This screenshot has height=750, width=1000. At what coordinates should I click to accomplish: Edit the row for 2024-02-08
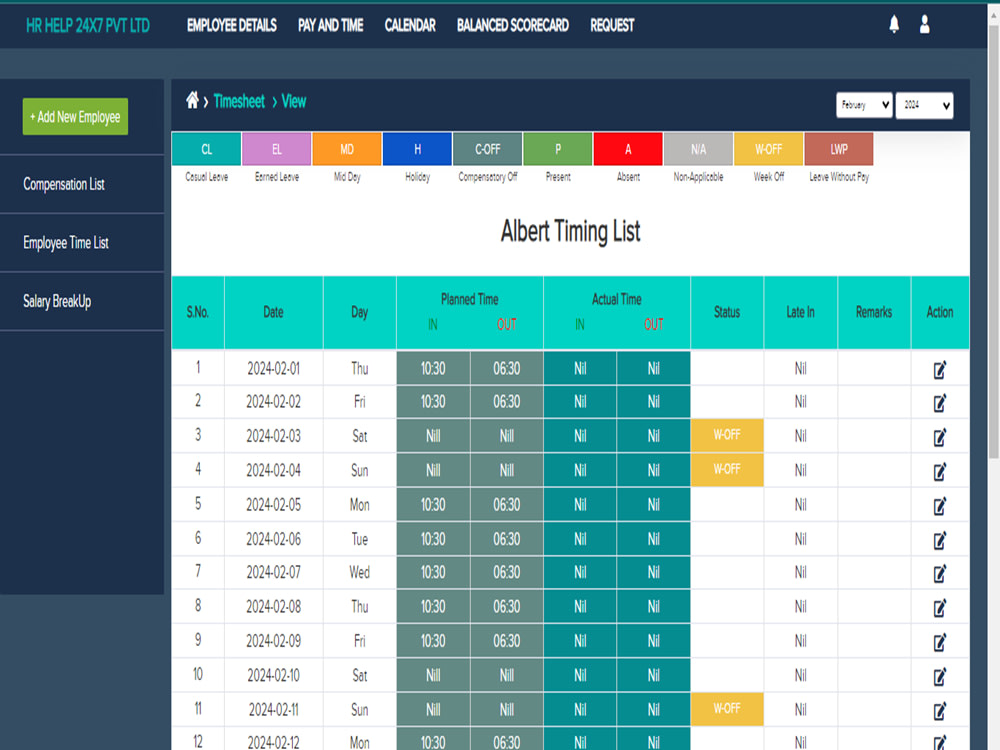[x=939, y=608]
